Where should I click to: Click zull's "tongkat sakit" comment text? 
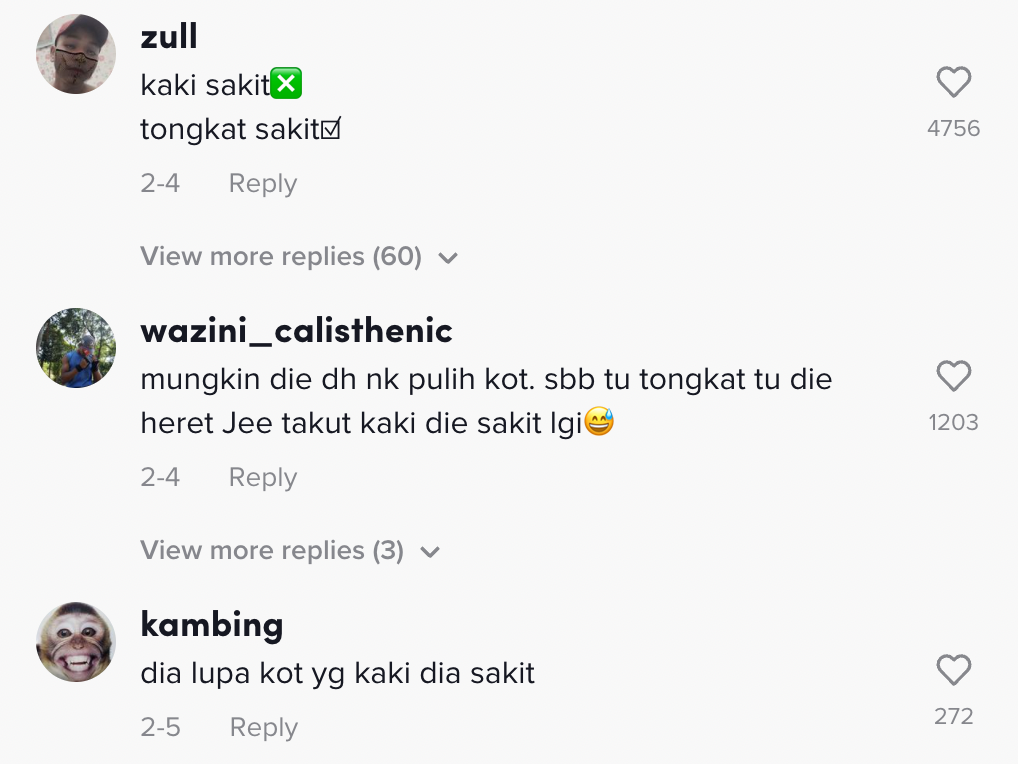coord(240,130)
